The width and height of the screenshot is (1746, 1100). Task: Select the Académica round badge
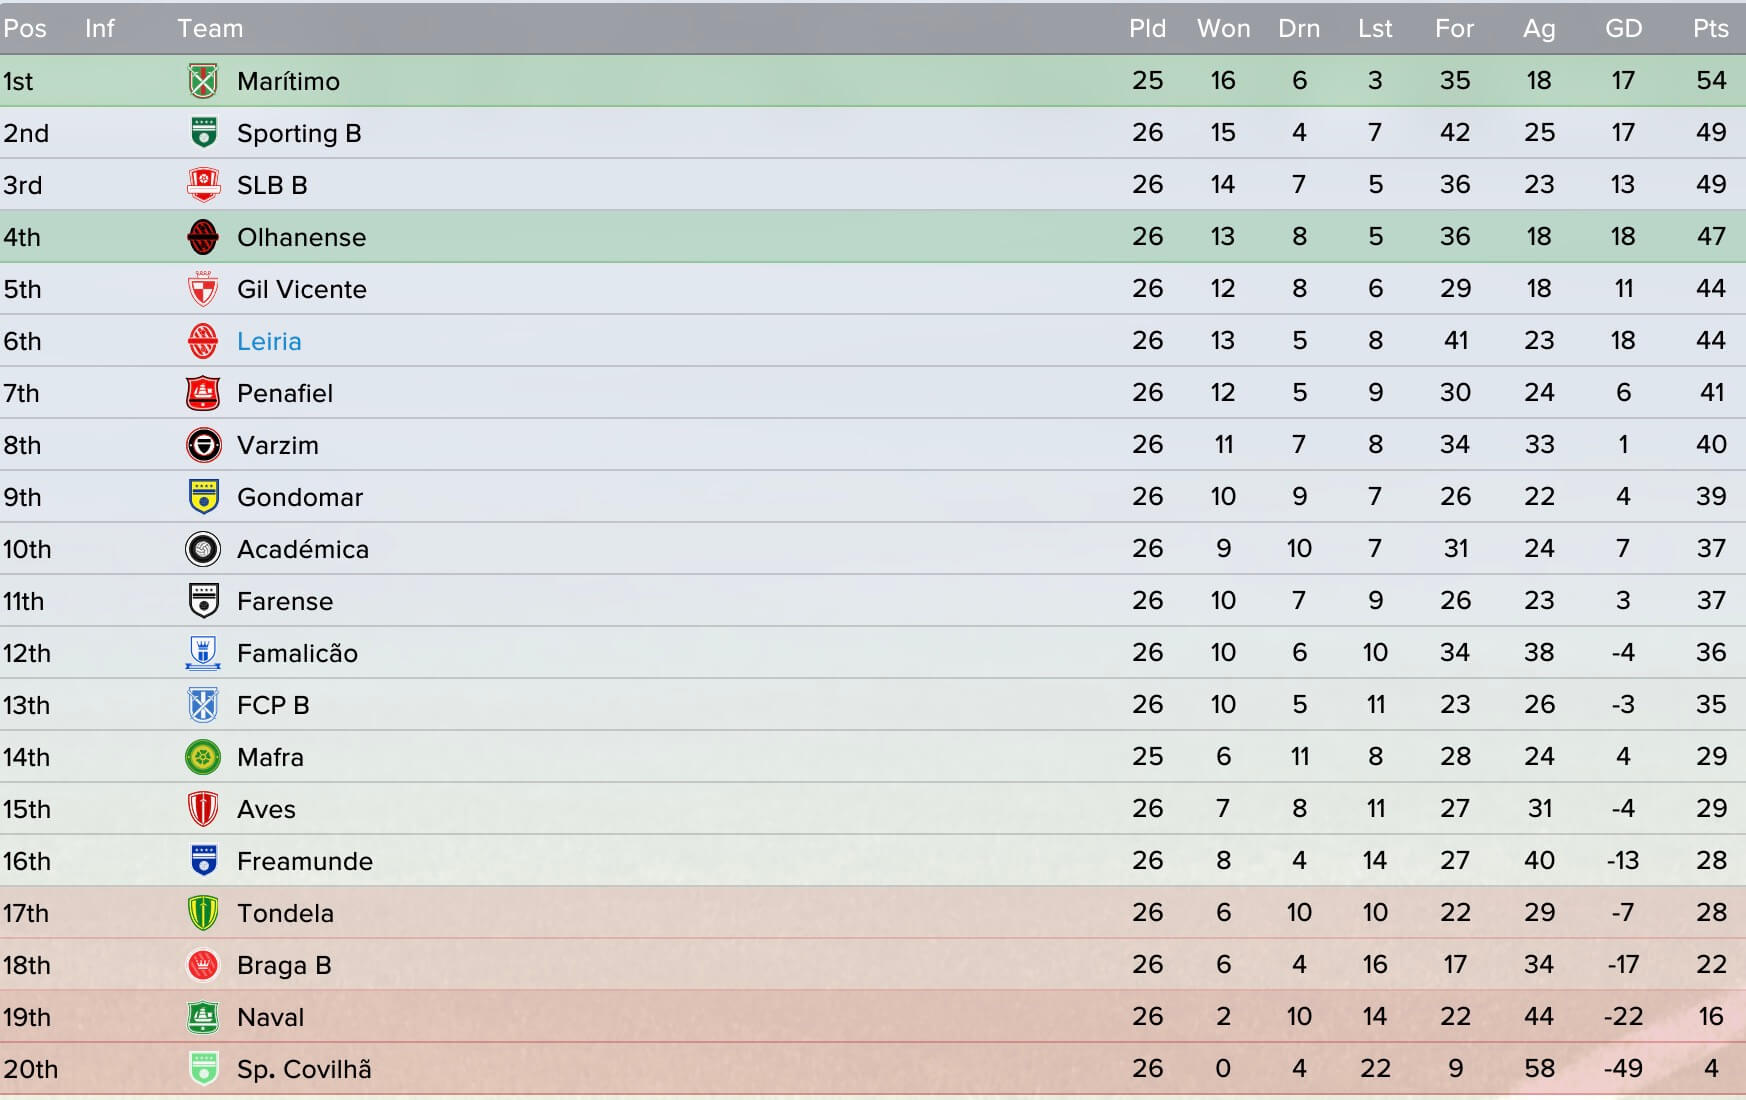click(203, 549)
